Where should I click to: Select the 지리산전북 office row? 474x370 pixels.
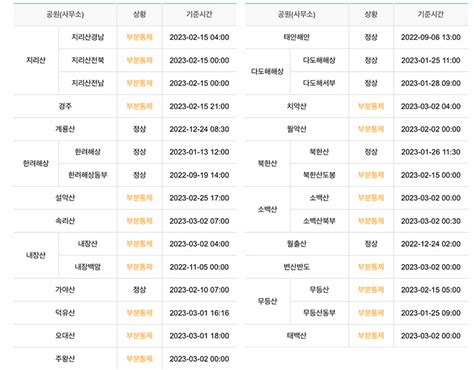point(147,60)
